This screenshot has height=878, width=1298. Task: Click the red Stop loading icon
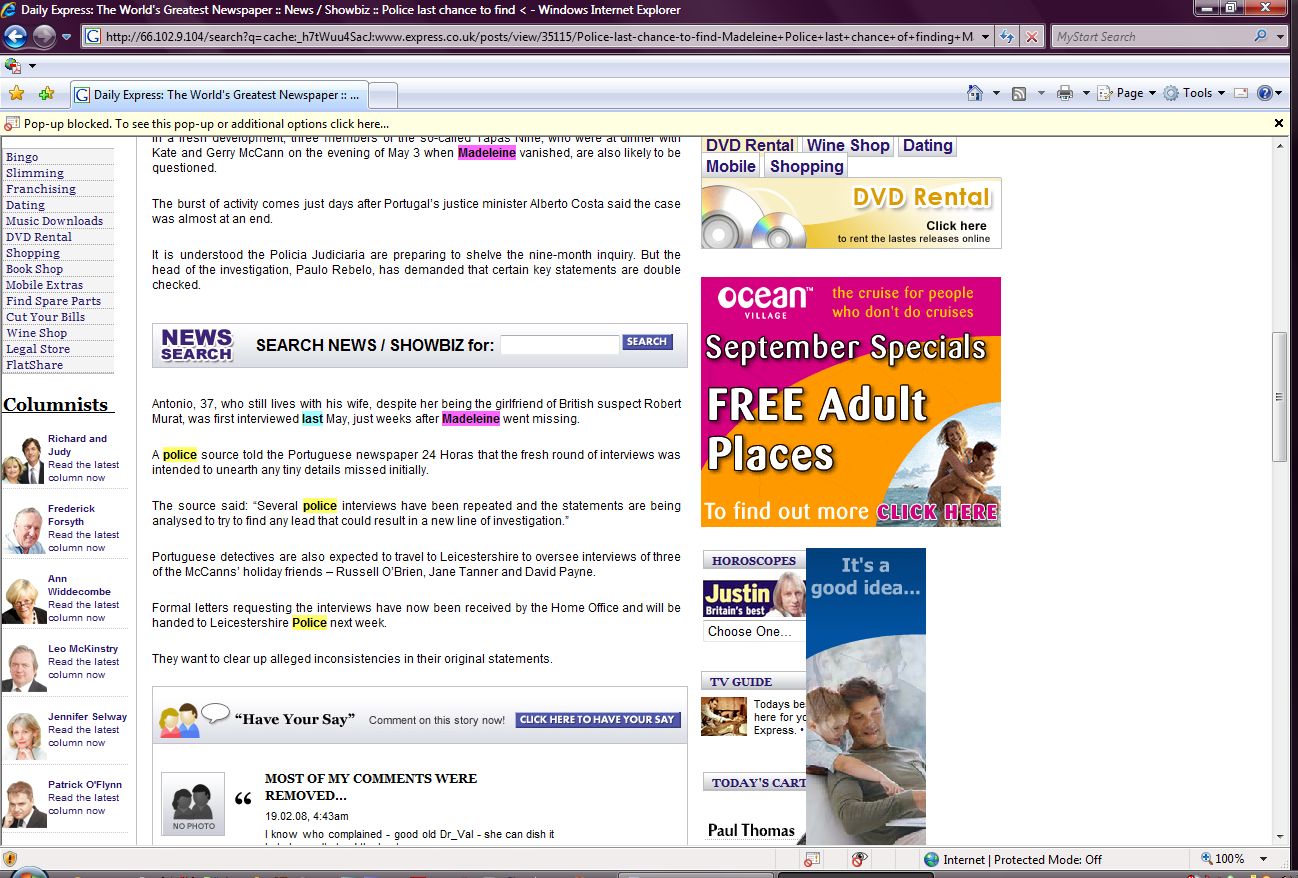pos(1031,37)
